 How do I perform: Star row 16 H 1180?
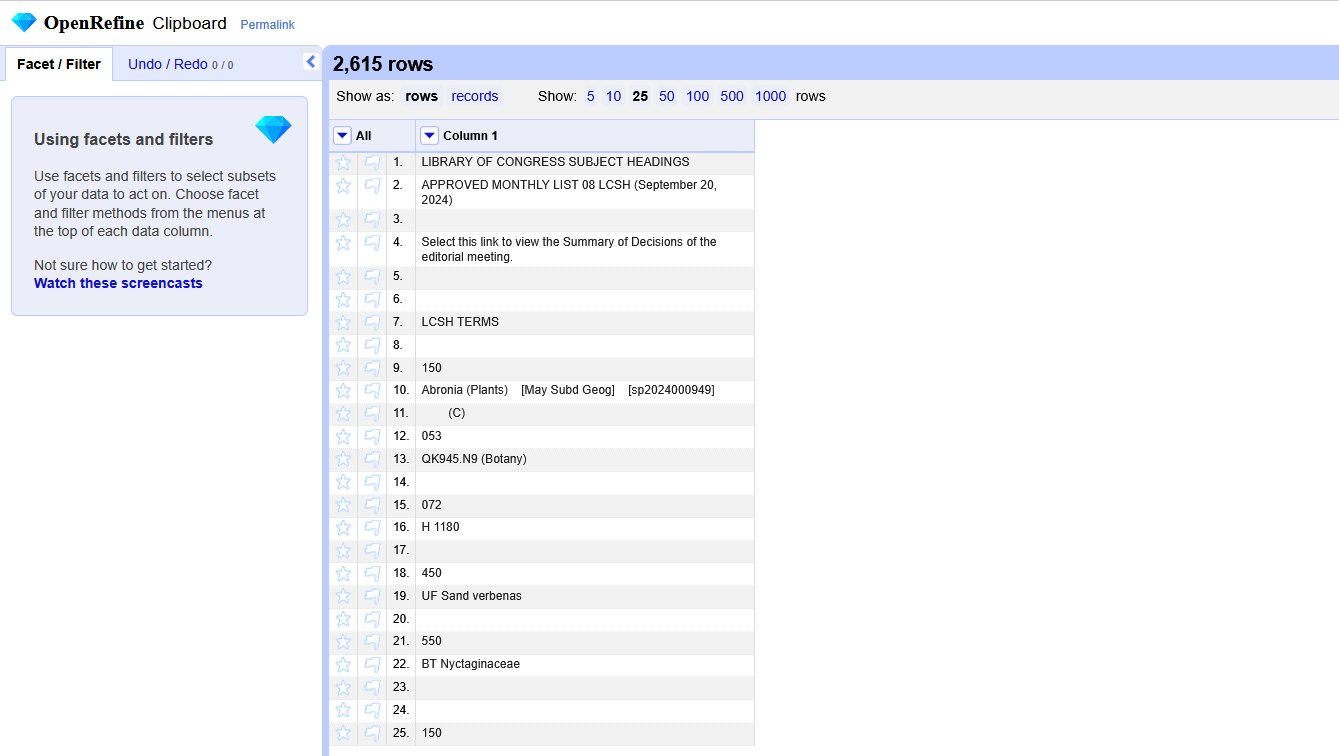point(343,527)
